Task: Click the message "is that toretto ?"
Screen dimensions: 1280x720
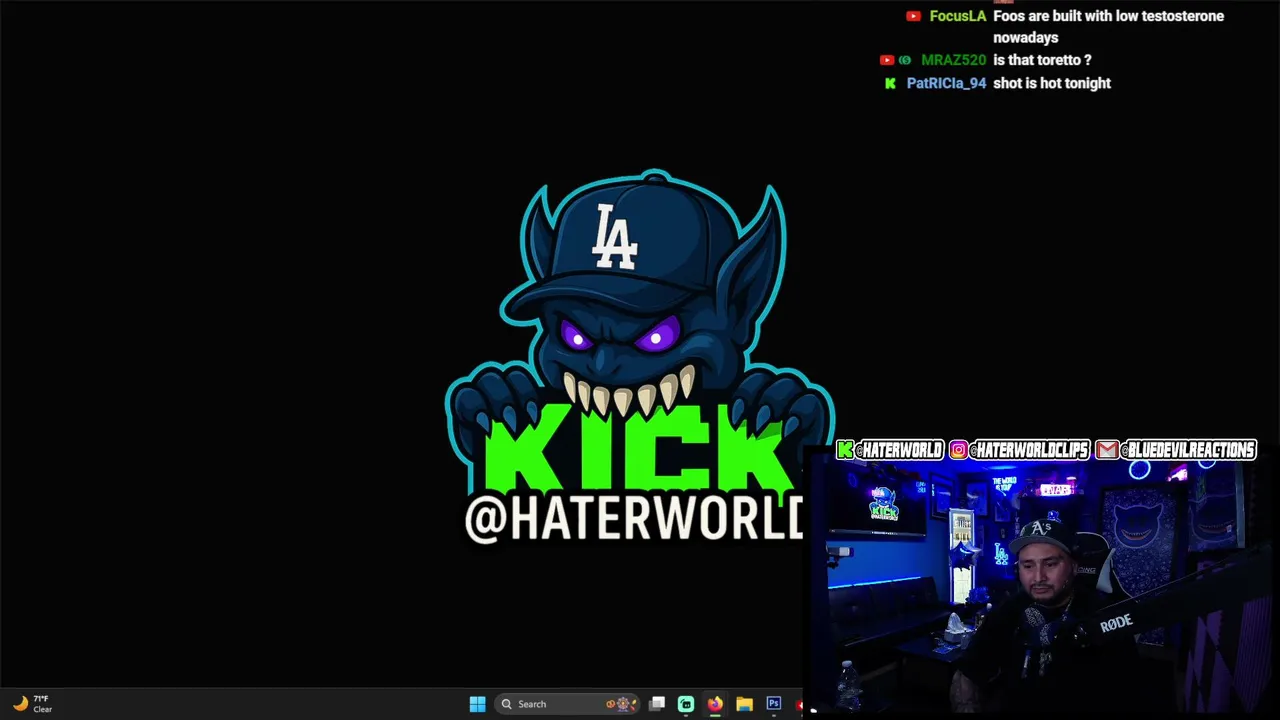Action: pos(1042,60)
